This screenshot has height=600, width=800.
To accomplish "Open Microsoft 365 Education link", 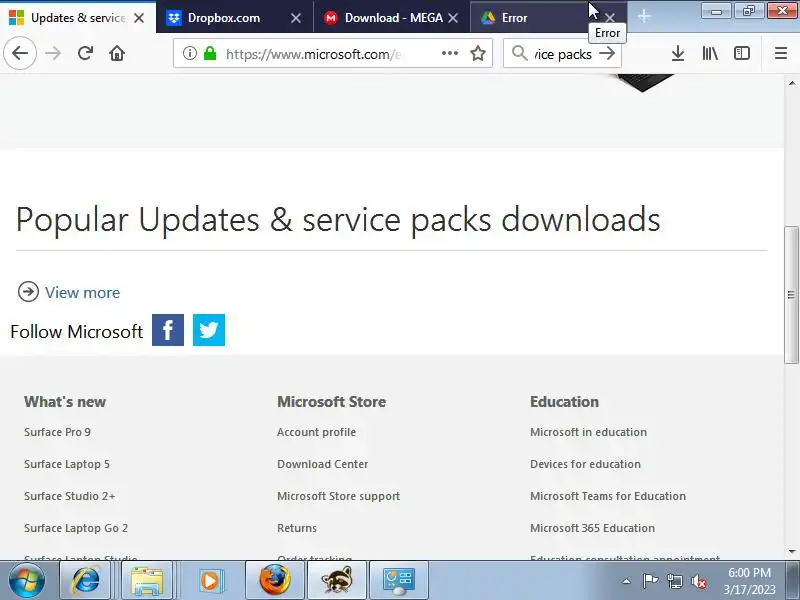I will click(592, 528).
